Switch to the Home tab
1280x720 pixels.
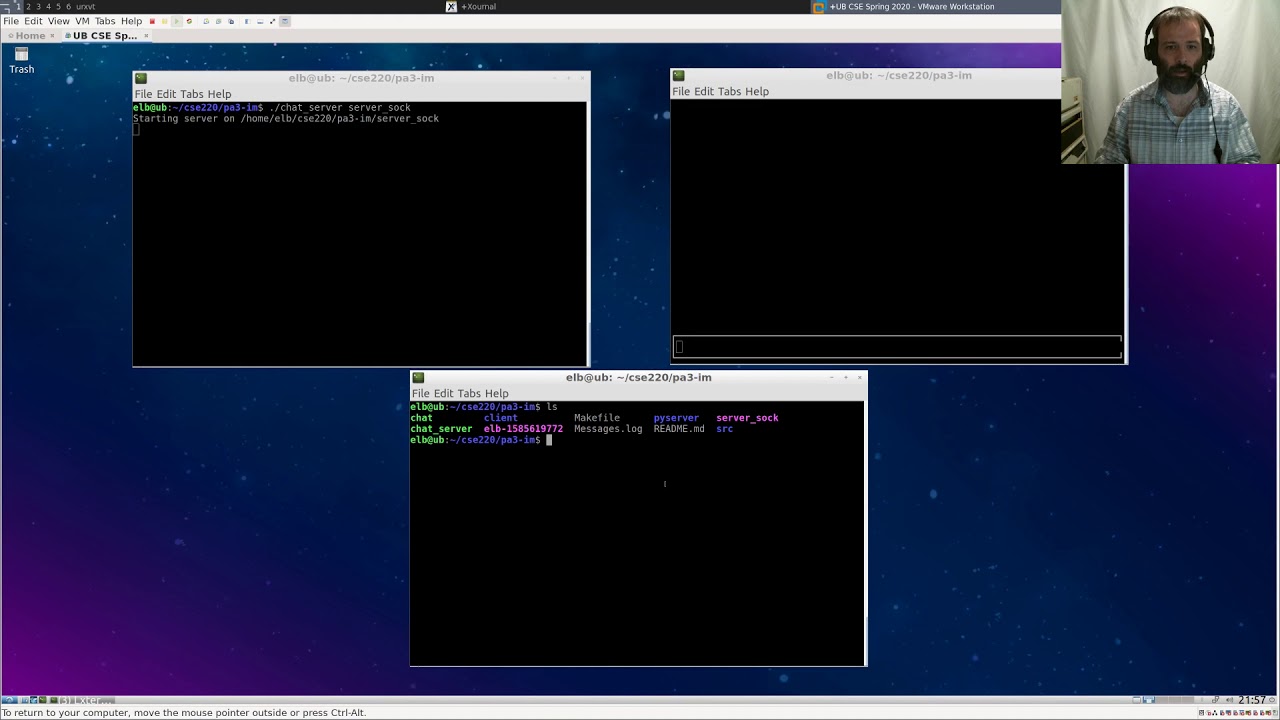[29, 36]
